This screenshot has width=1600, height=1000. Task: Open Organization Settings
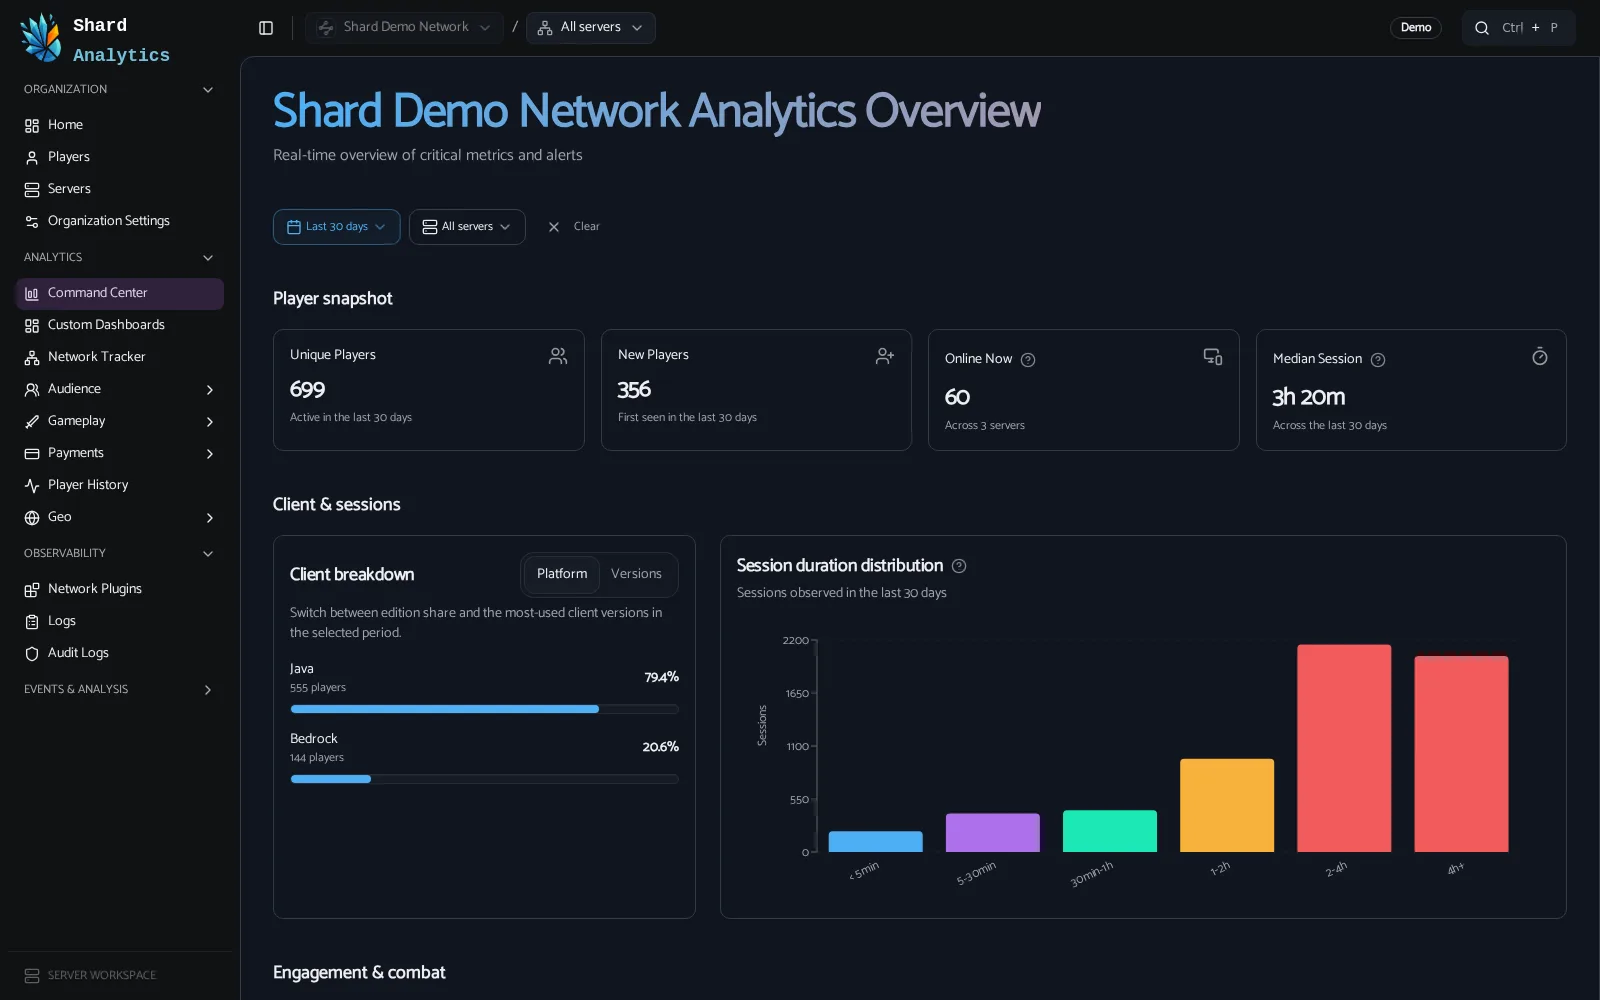tap(120, 221)
